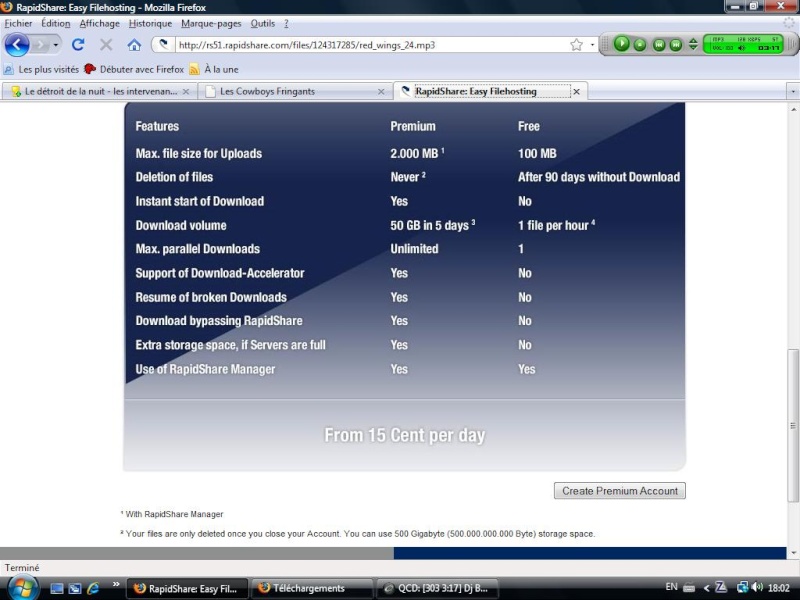Click the 2.000 MB premium value
The width and height of the screenshot is (800, 600).
(417, 153)
